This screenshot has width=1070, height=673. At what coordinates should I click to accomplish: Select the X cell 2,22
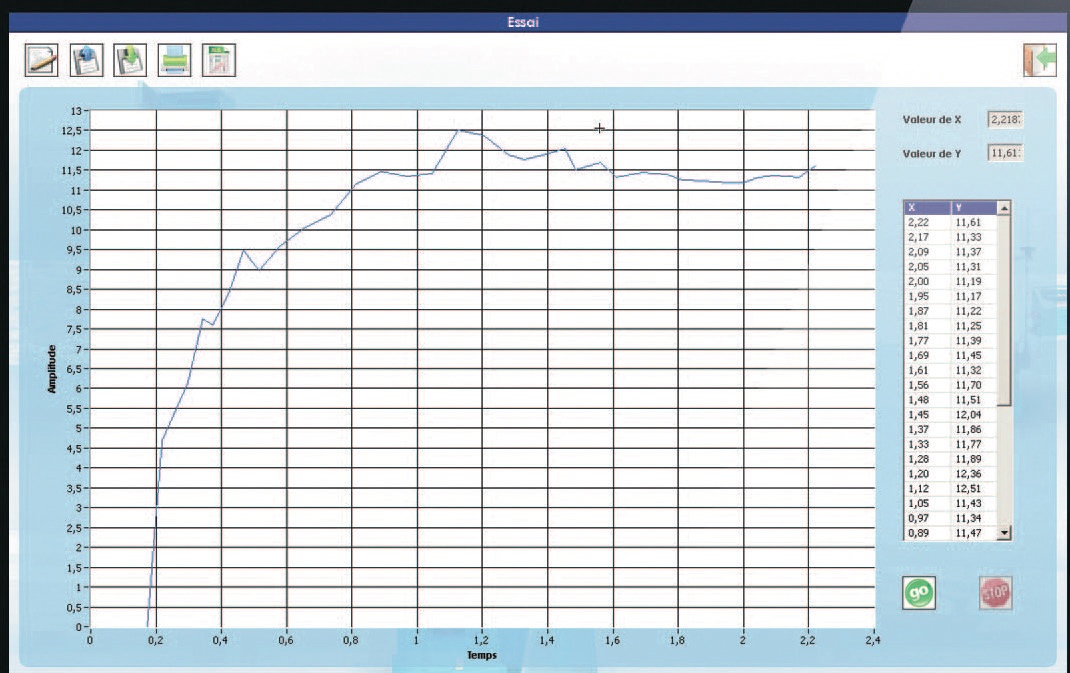tap(927, 223)
